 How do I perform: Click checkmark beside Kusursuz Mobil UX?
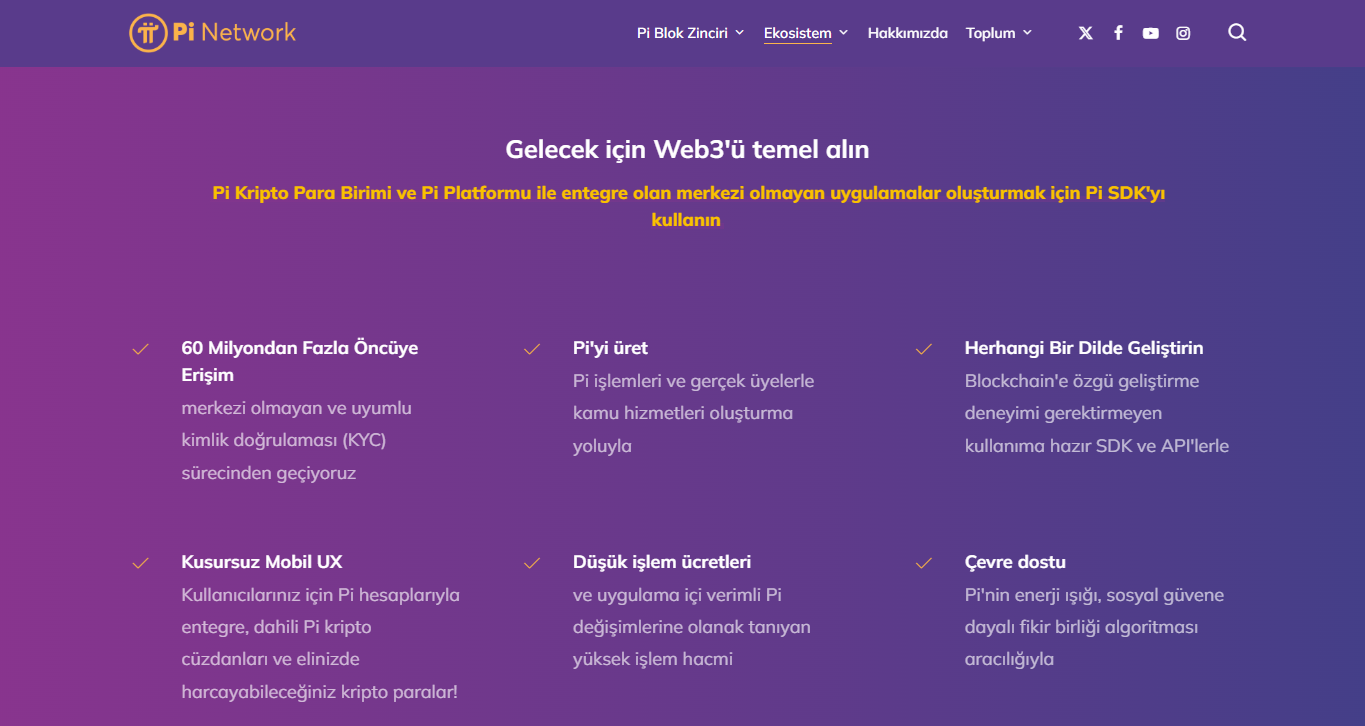(141, 563)
